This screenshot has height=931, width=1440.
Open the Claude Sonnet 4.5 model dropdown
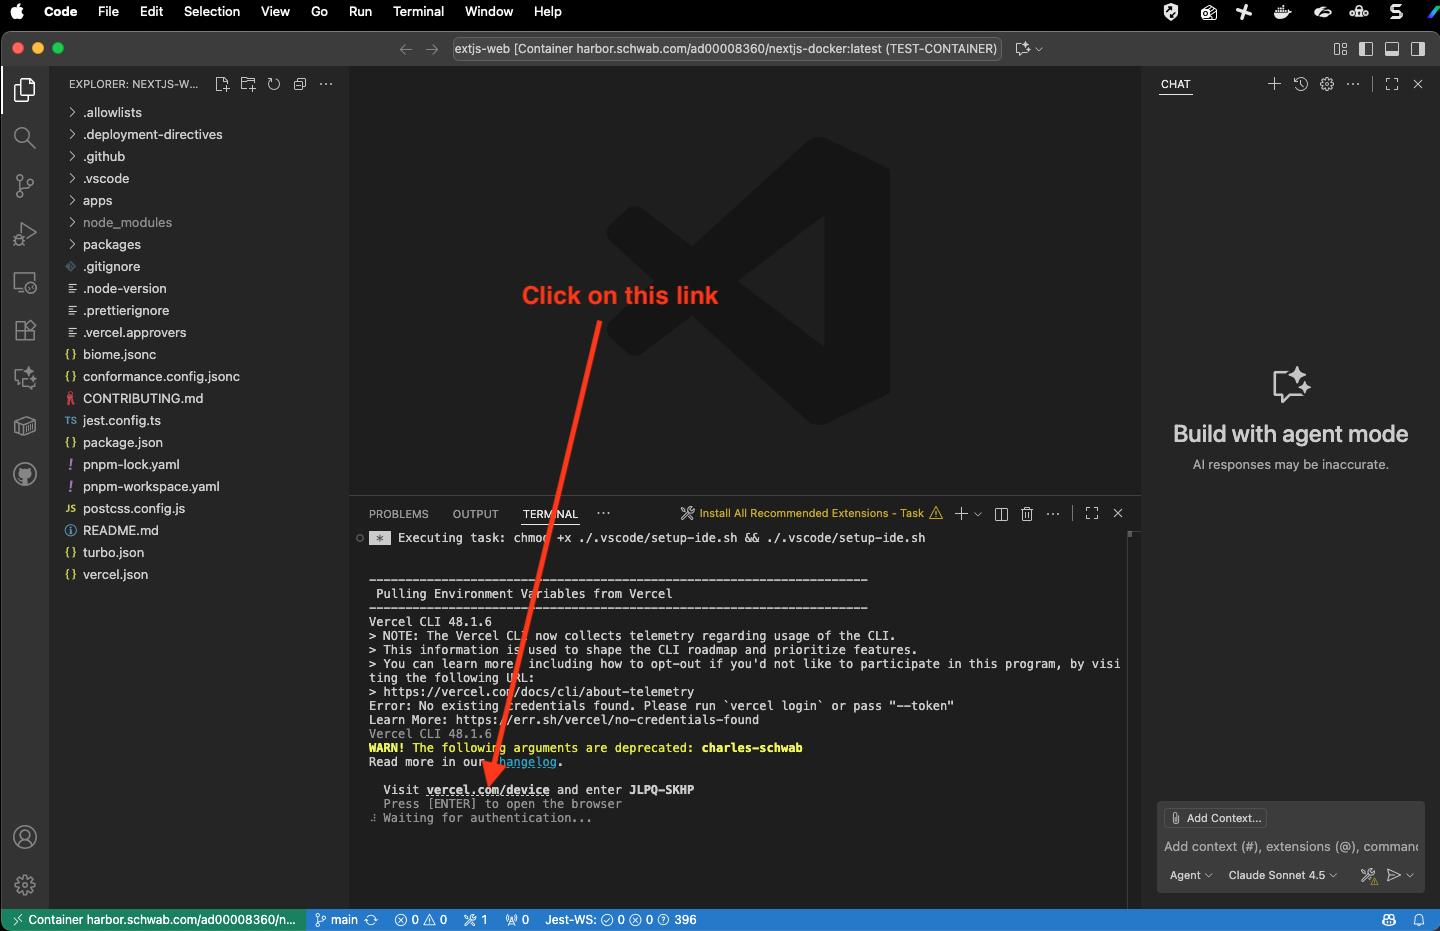[1281, 875]
